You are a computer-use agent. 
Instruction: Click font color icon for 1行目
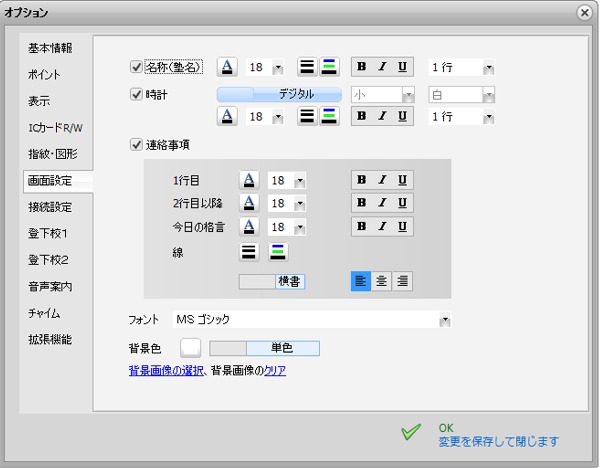(249, 180)
